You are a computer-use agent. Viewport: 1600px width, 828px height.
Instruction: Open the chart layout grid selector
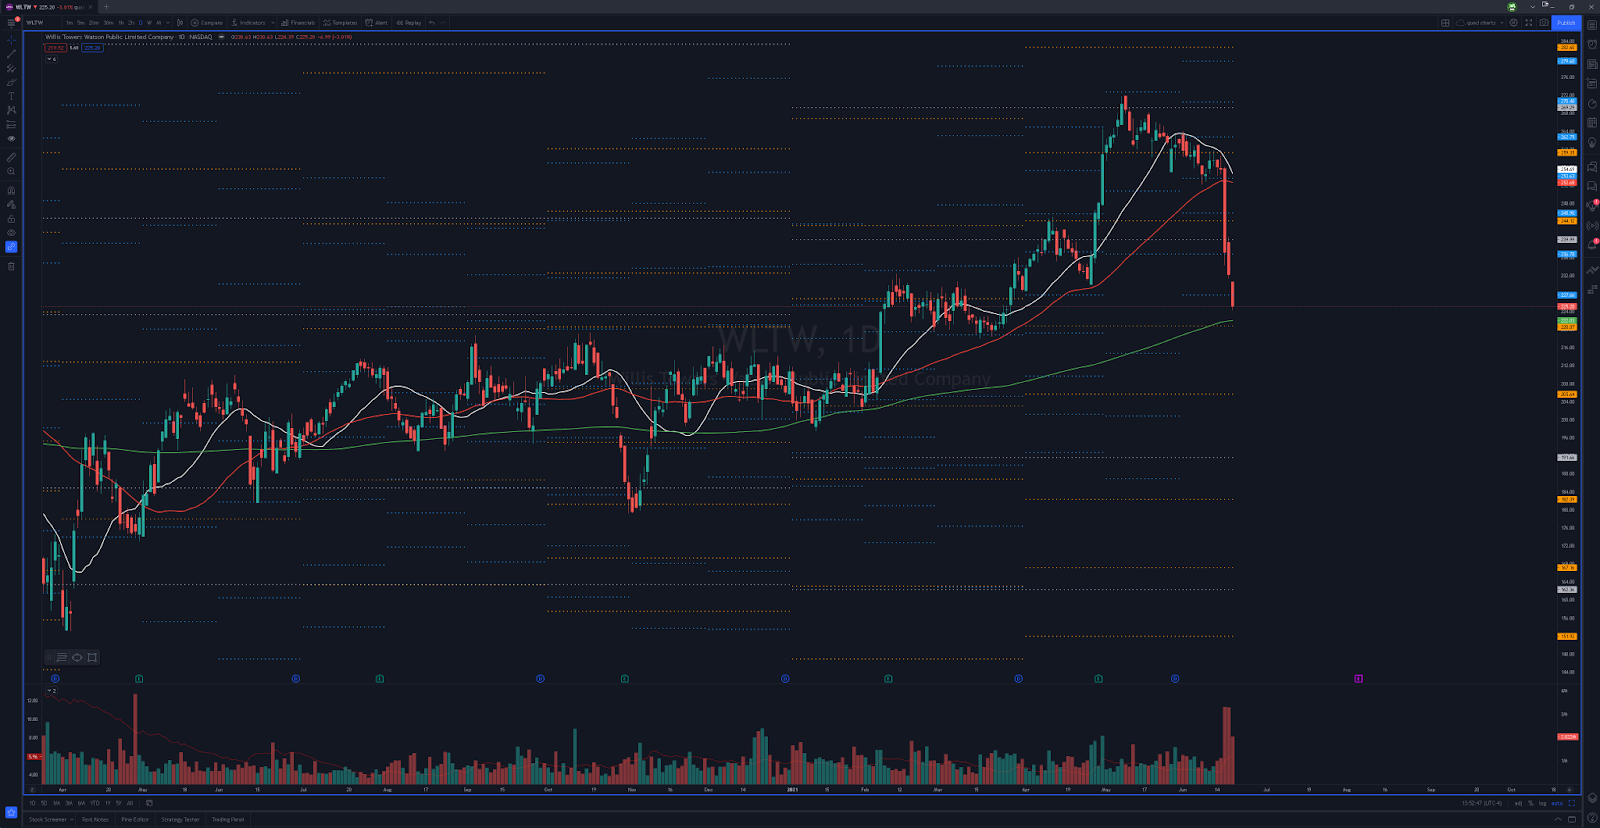point(1445,22)
